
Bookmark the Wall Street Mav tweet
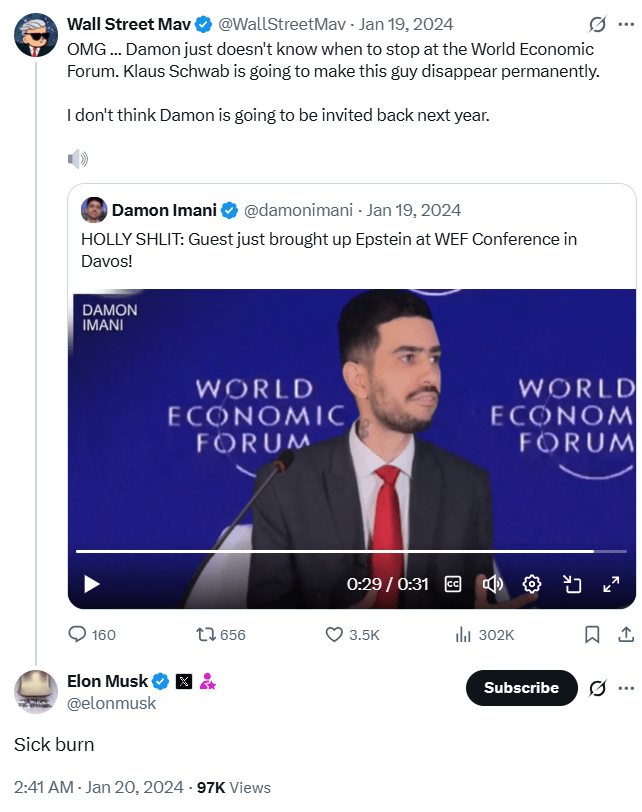pyautogui.click(x=592, y=634)
